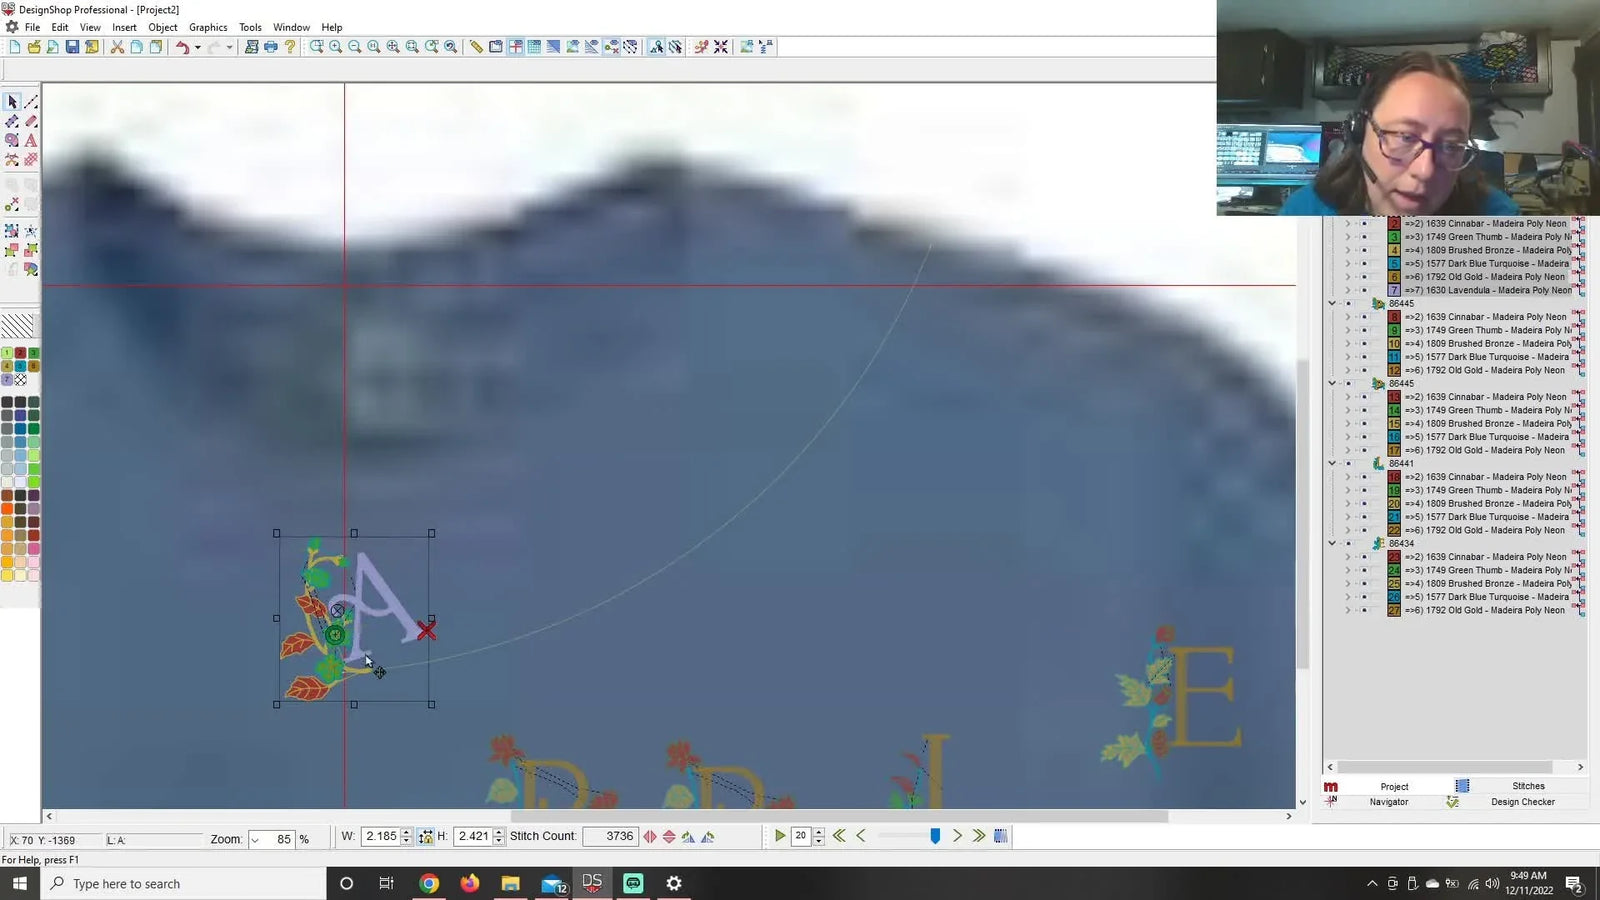
Task: Click the horizontal mirror flip icon near Stitch Count
Action: [650, 837]
